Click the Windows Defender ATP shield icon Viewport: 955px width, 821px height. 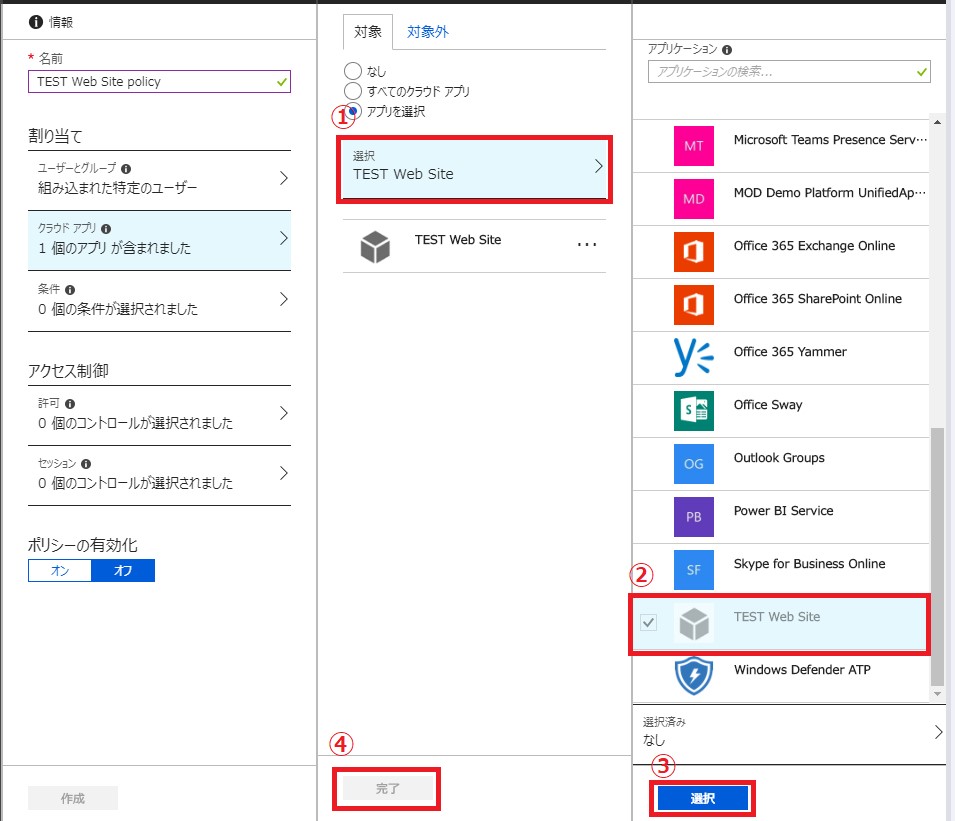[693, 675]
